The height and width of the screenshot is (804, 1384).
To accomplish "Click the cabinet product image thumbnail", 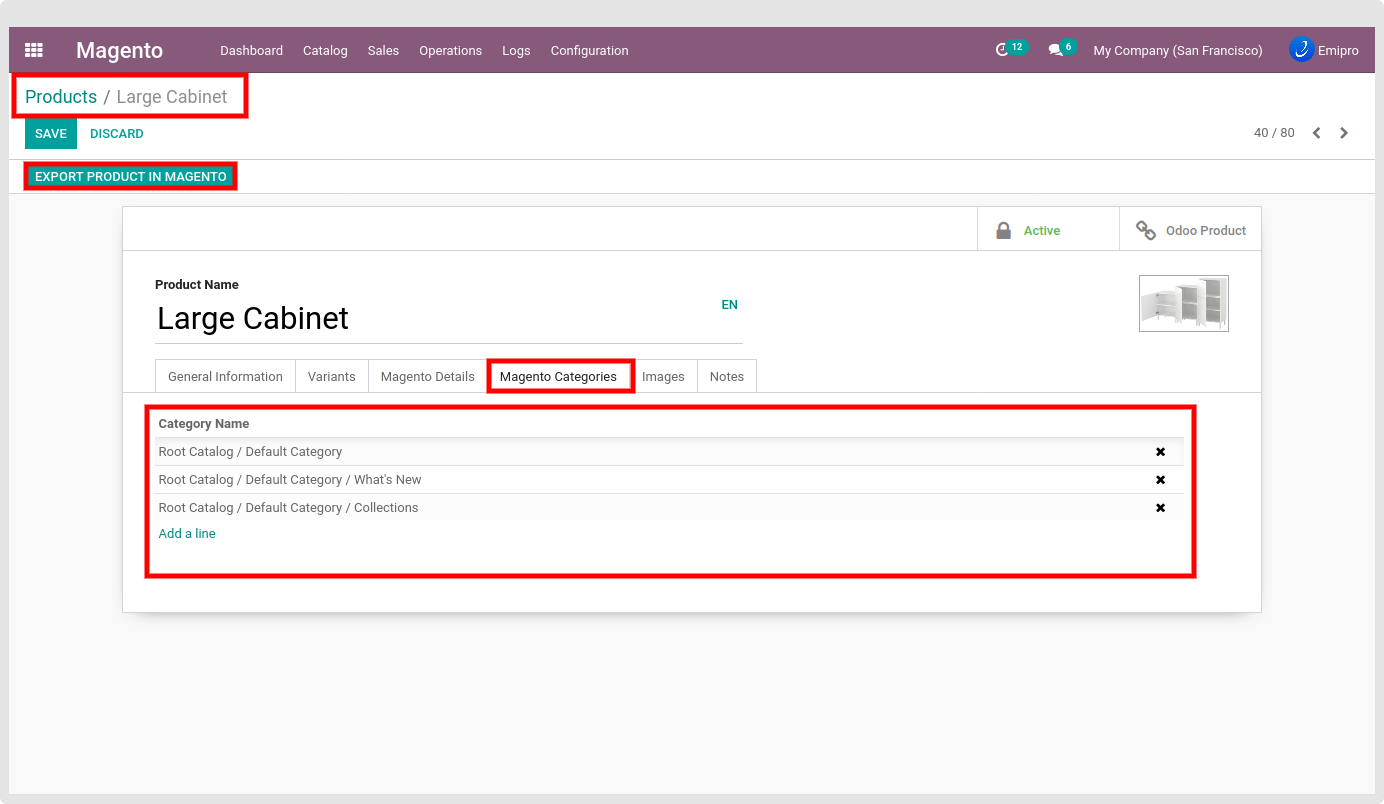I will (x=1184, y=303).
